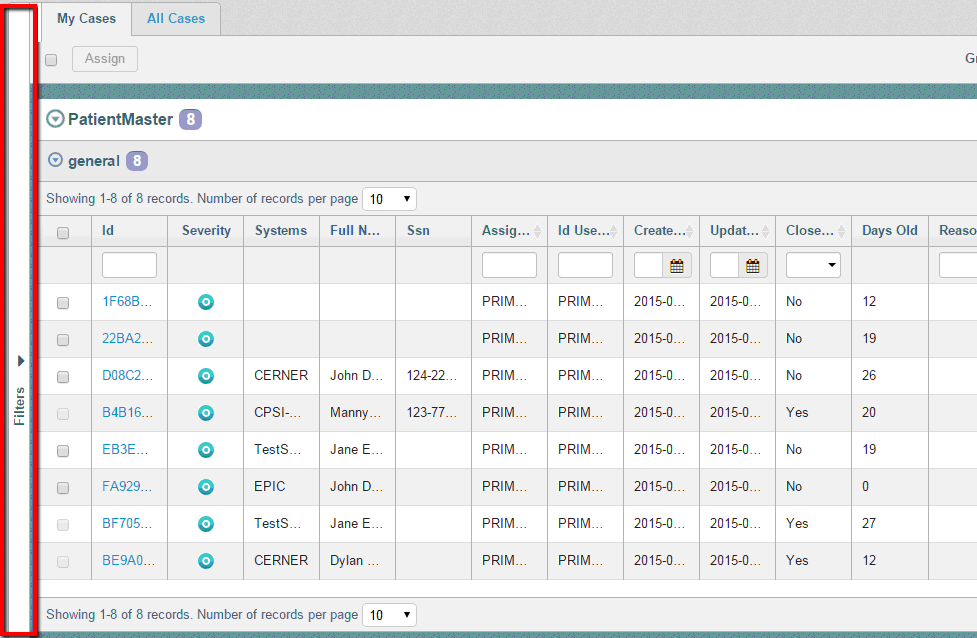Open bottom records per page dropdown
Viewport: 977px width, 638px height.
[x=389, y=615]
